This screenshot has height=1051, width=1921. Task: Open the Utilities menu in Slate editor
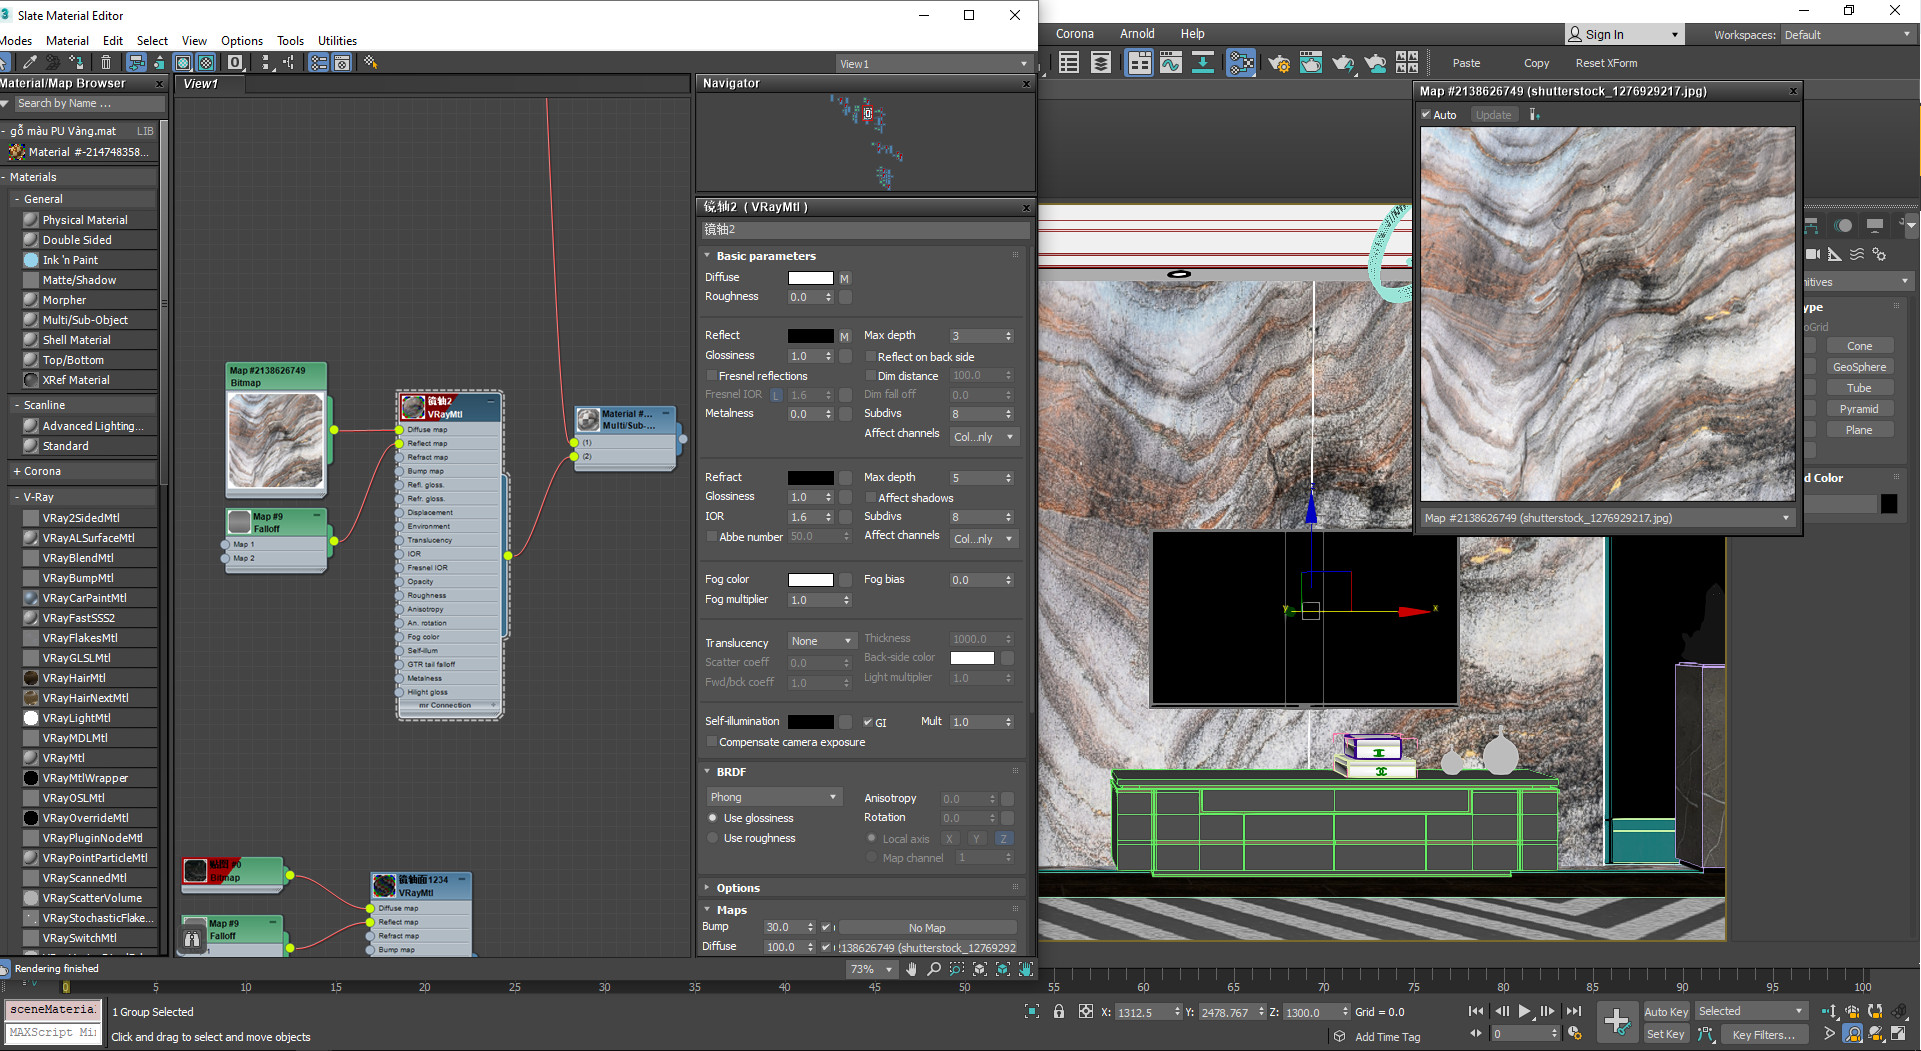pos(337,41)
